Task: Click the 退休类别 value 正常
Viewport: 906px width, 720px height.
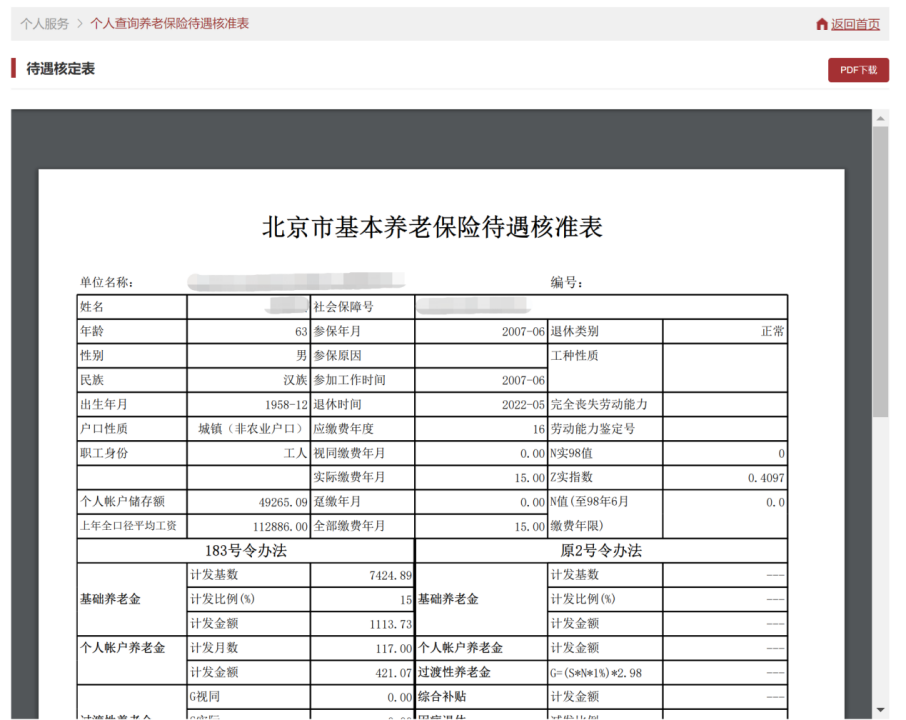Action: point(772,332)
